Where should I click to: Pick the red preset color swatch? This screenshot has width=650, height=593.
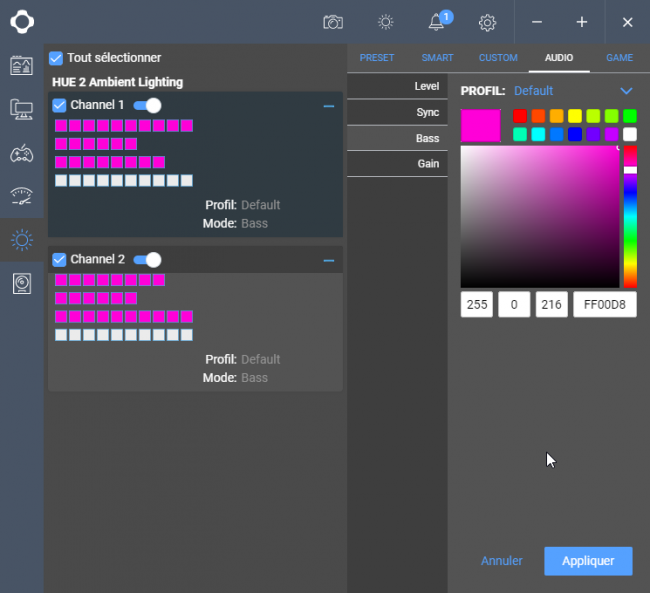pos(520,116)
